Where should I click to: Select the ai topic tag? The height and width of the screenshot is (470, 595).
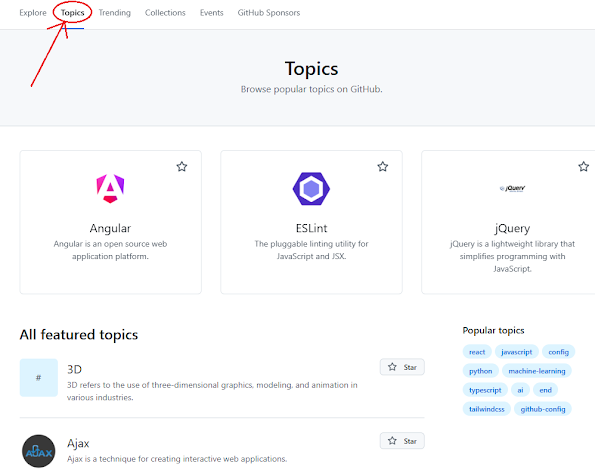click(520, 390)
